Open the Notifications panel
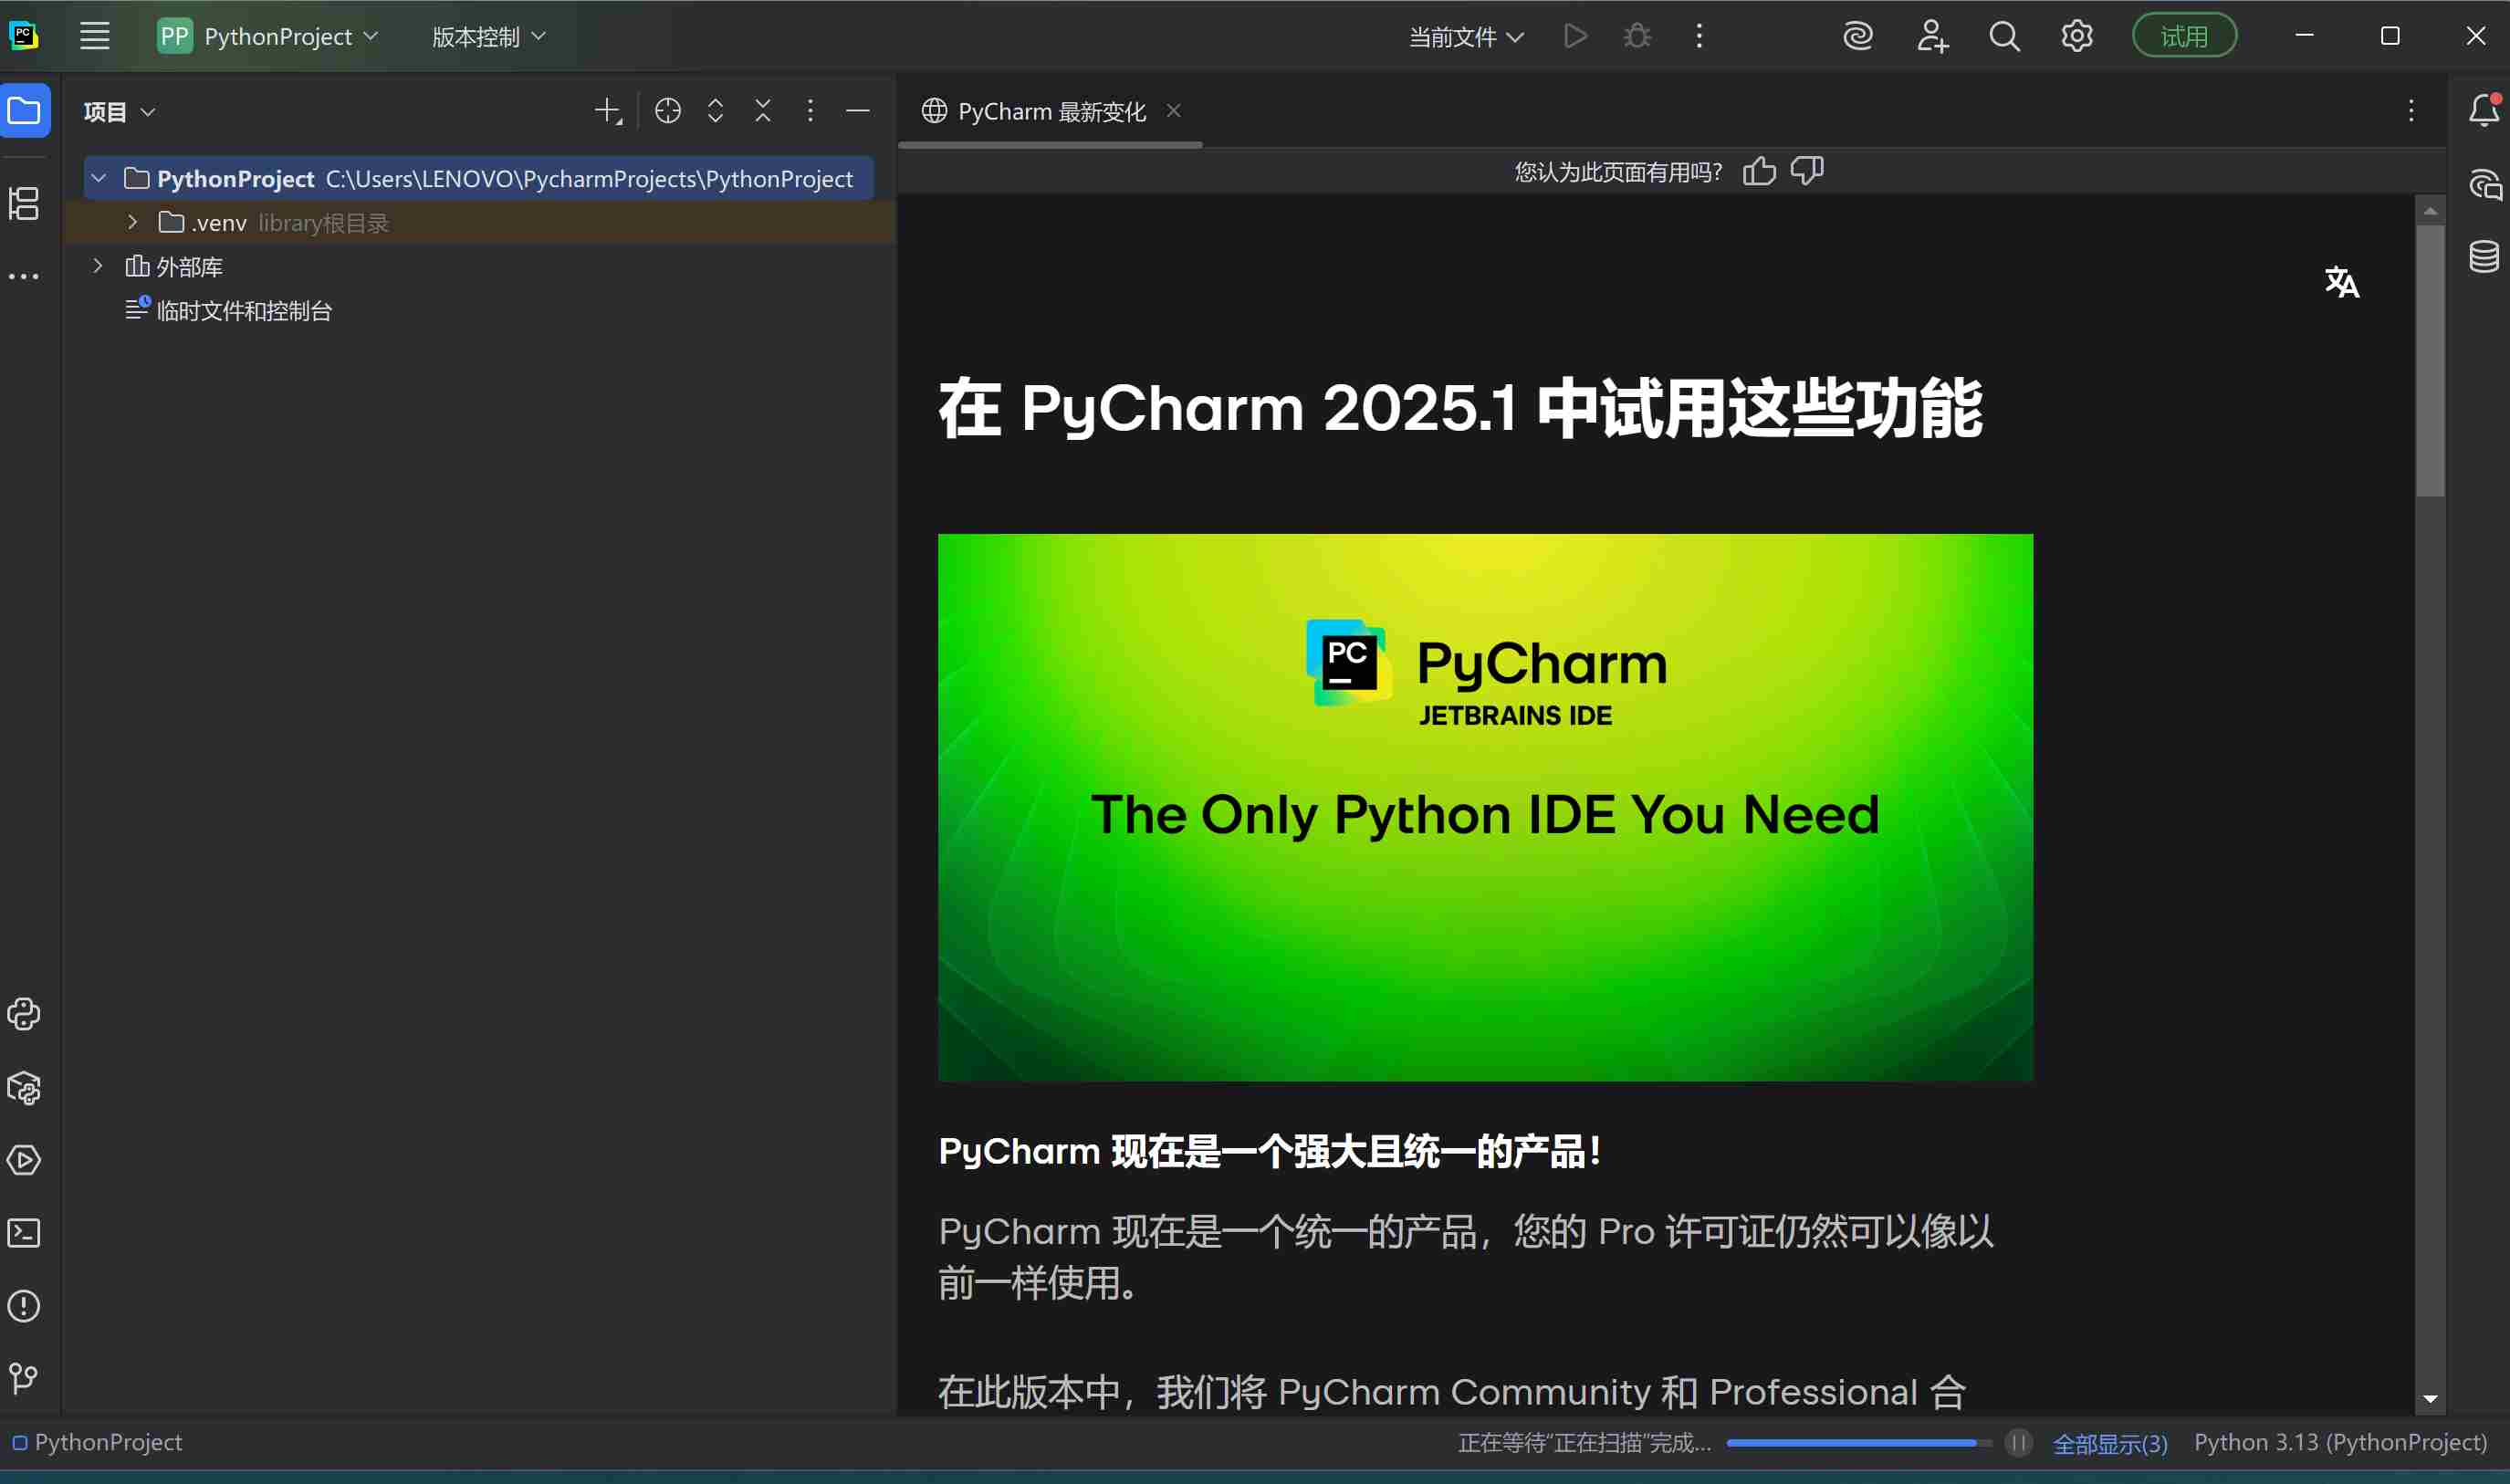This screenshot has width=2510, height=1484. (x=2484, y=111)
